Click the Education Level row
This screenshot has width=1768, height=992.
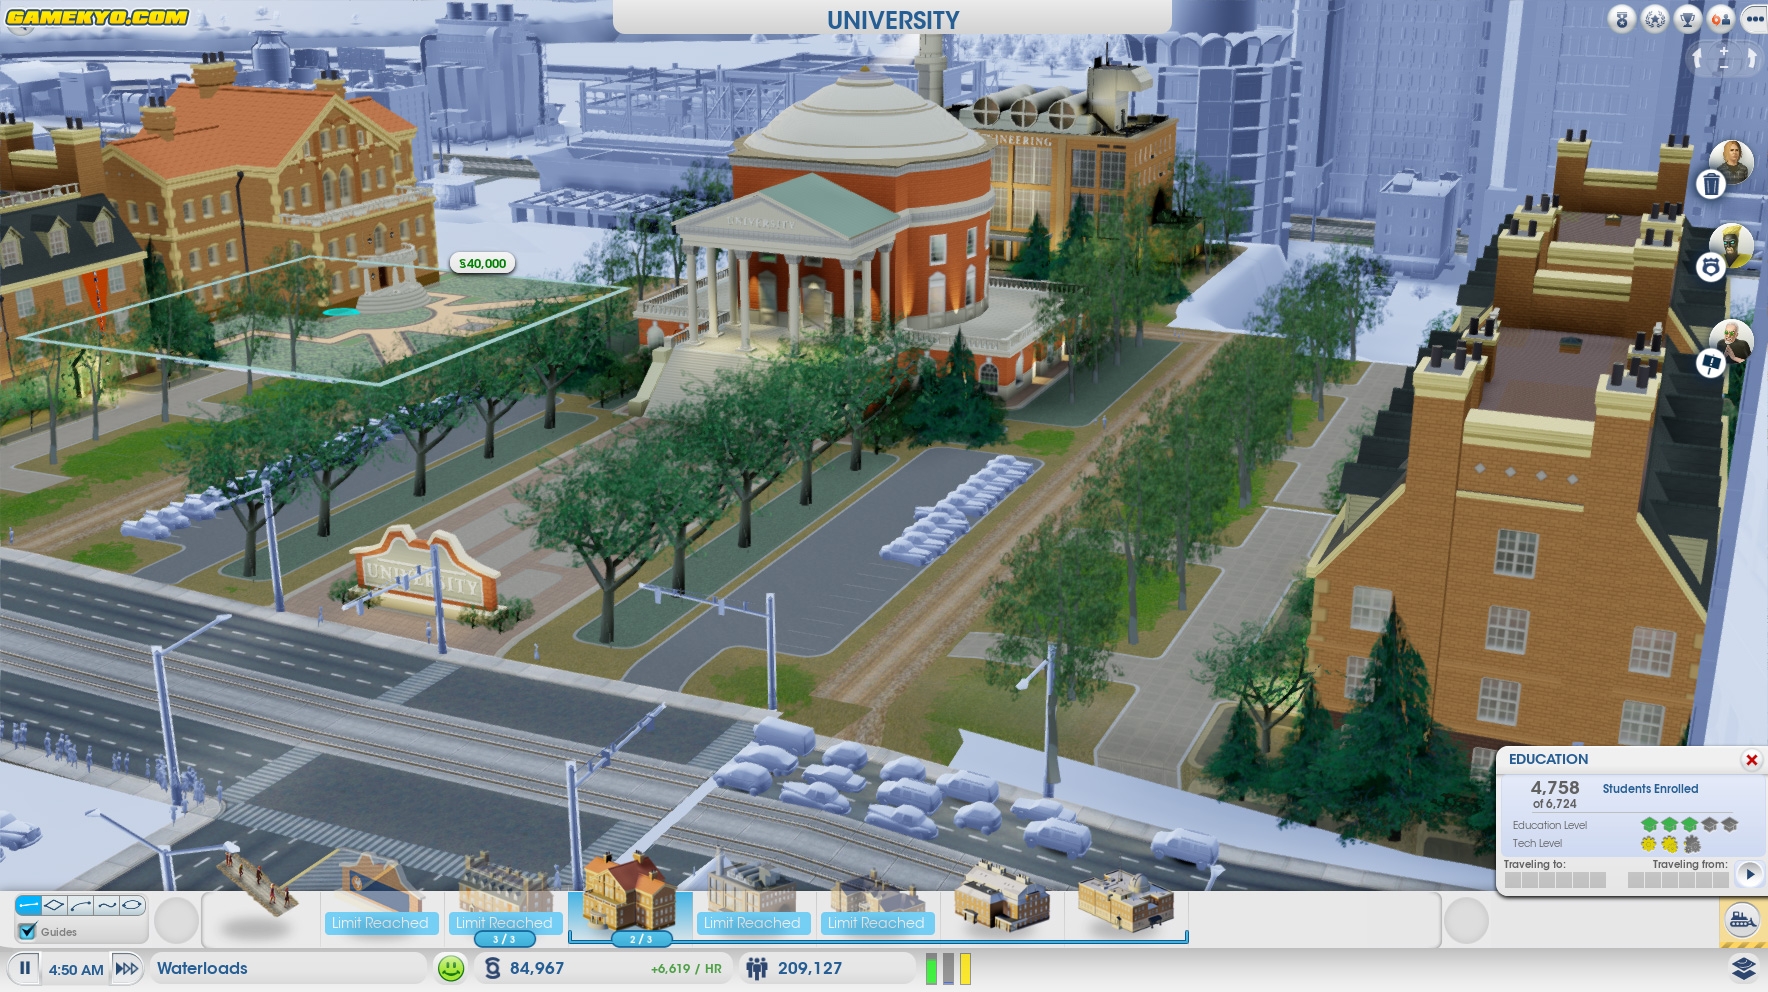[1625, 825]
